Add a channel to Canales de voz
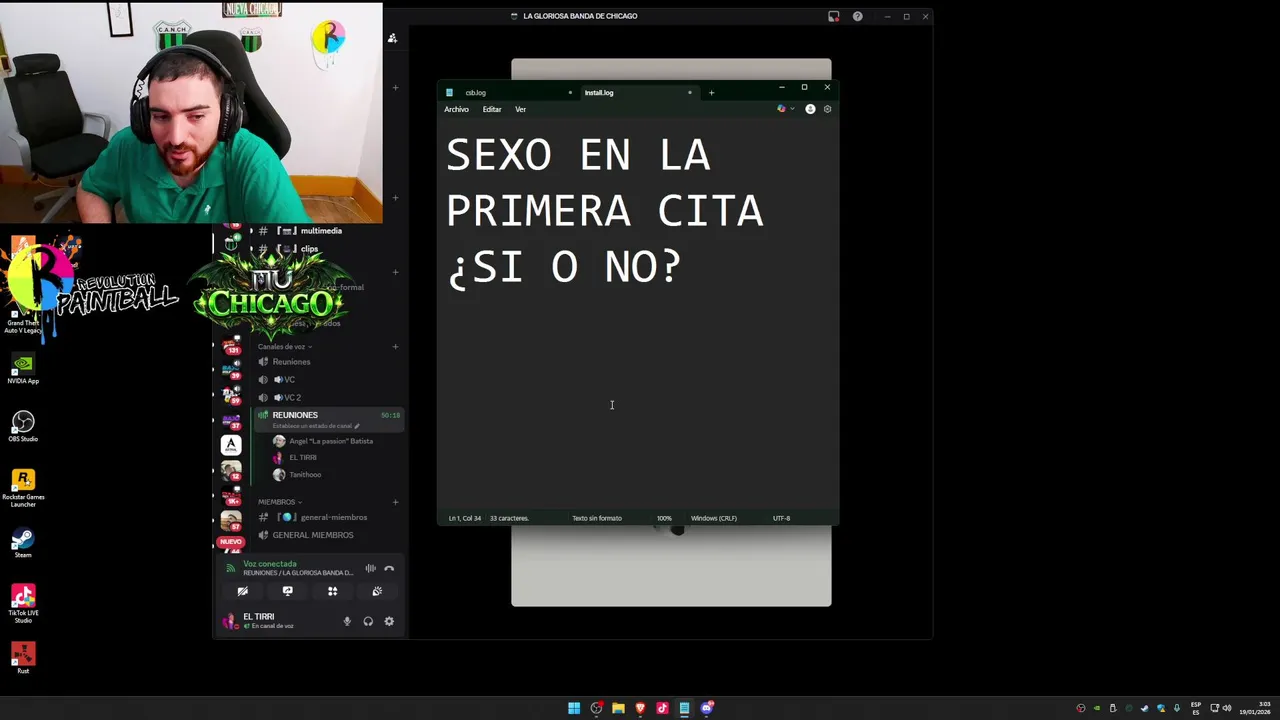The width and height of the screenshot is (1280, 720). coord(395,347)
